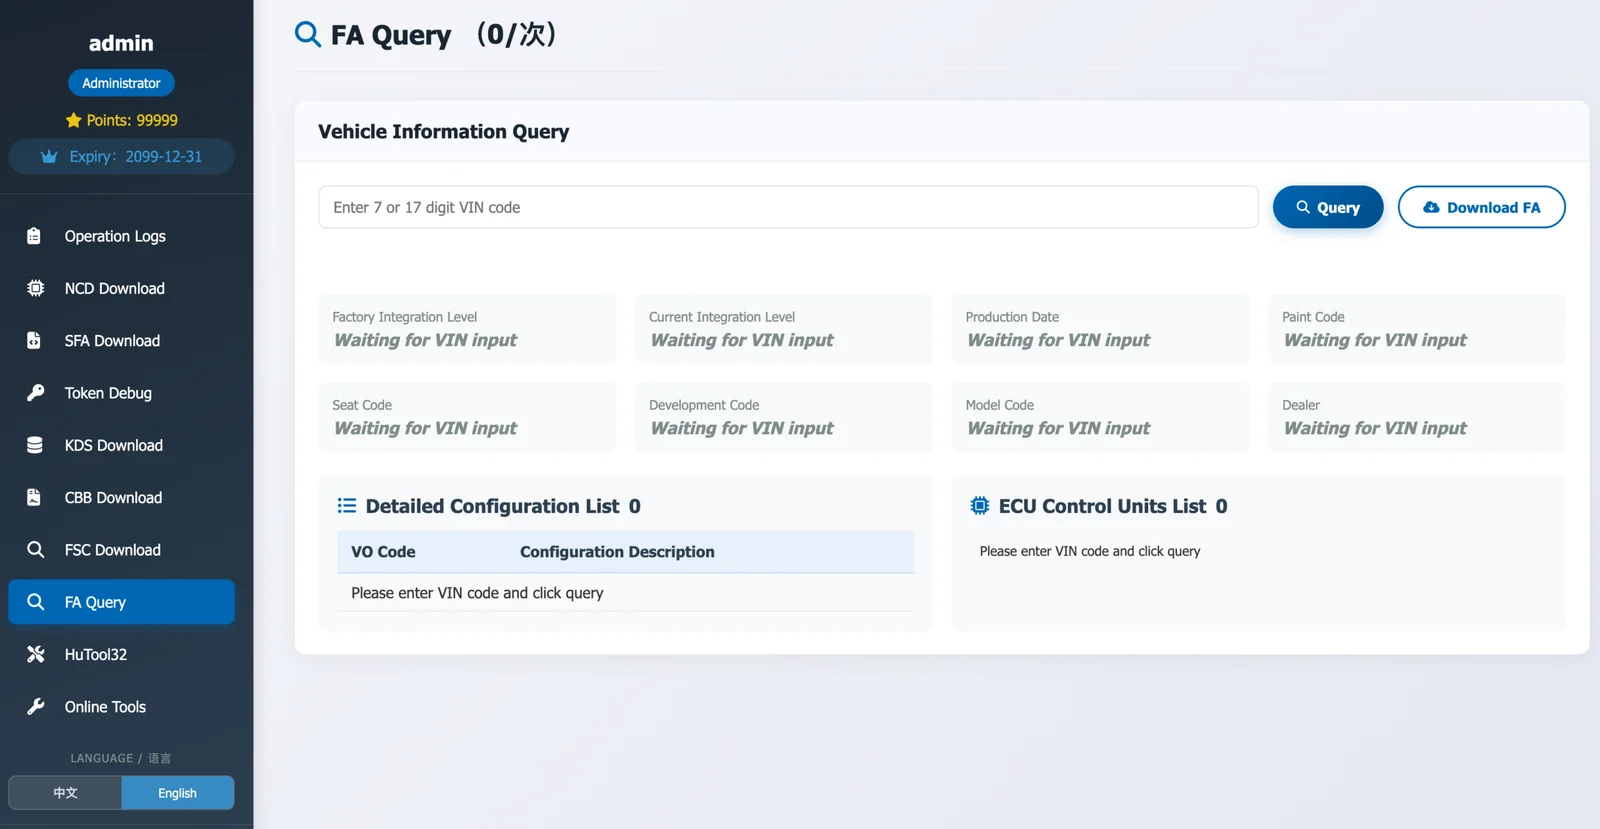
Task: Switch language to 中文
Action: [x=65, y=793]
